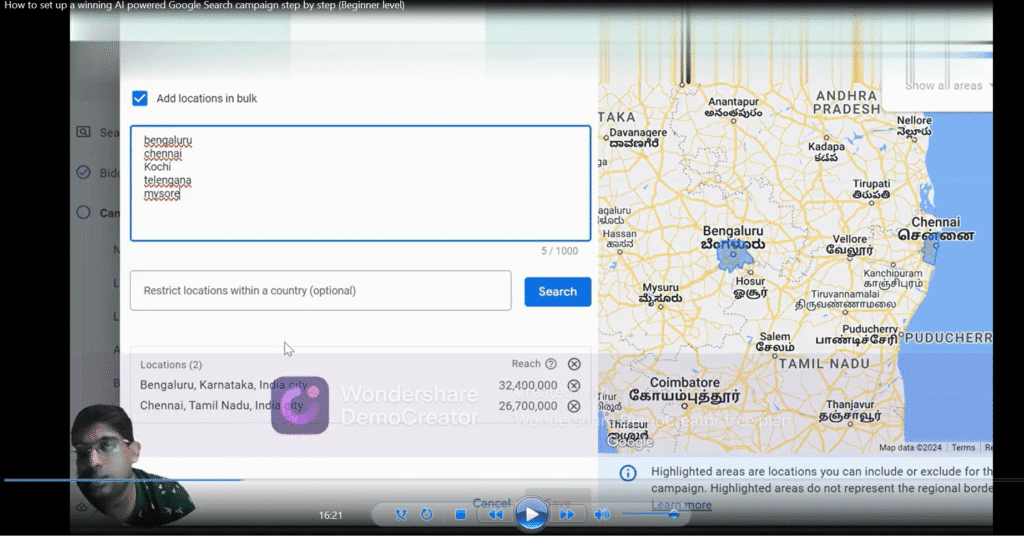This screenshot has height=536, width=1024.
Task: Click the blue Search button
Action: click(557, 292)
